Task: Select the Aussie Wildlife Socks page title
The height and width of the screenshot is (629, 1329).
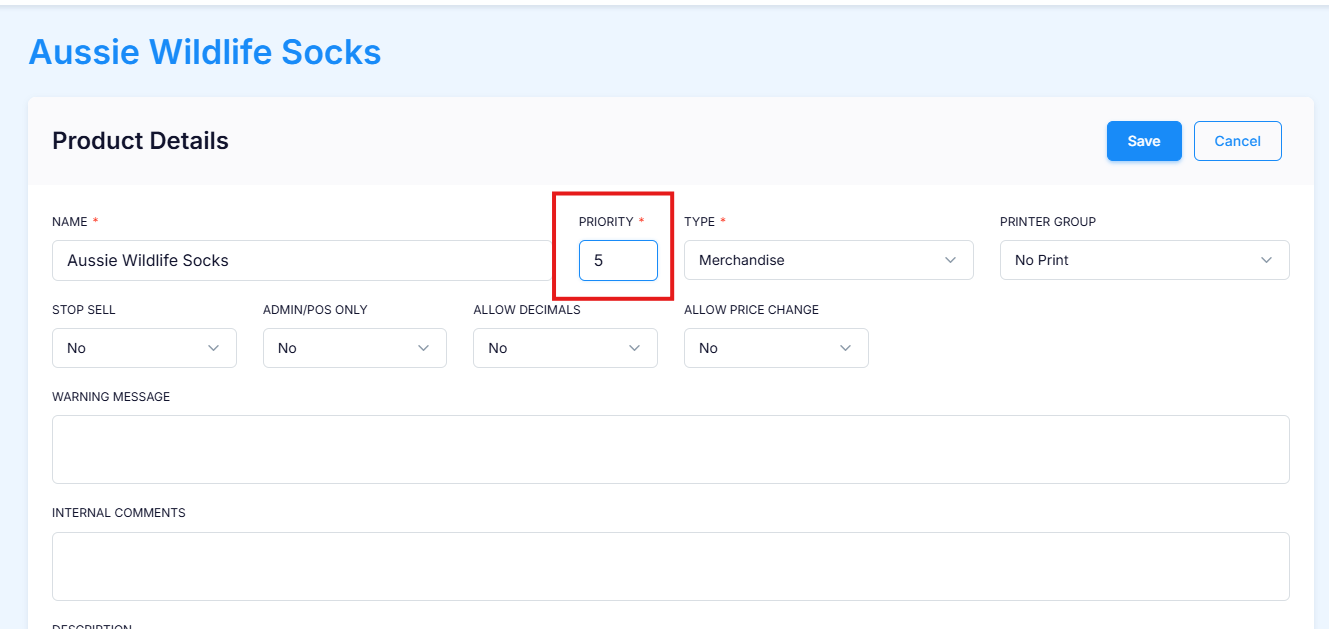Action: pyautogui.click(x=205, y=52)
